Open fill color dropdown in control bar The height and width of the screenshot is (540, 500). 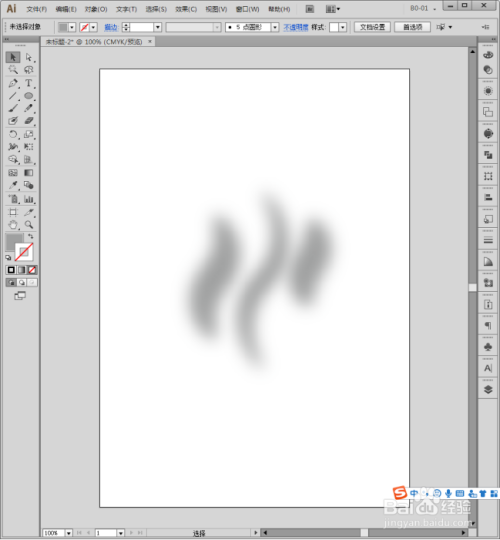click(72, 27)
